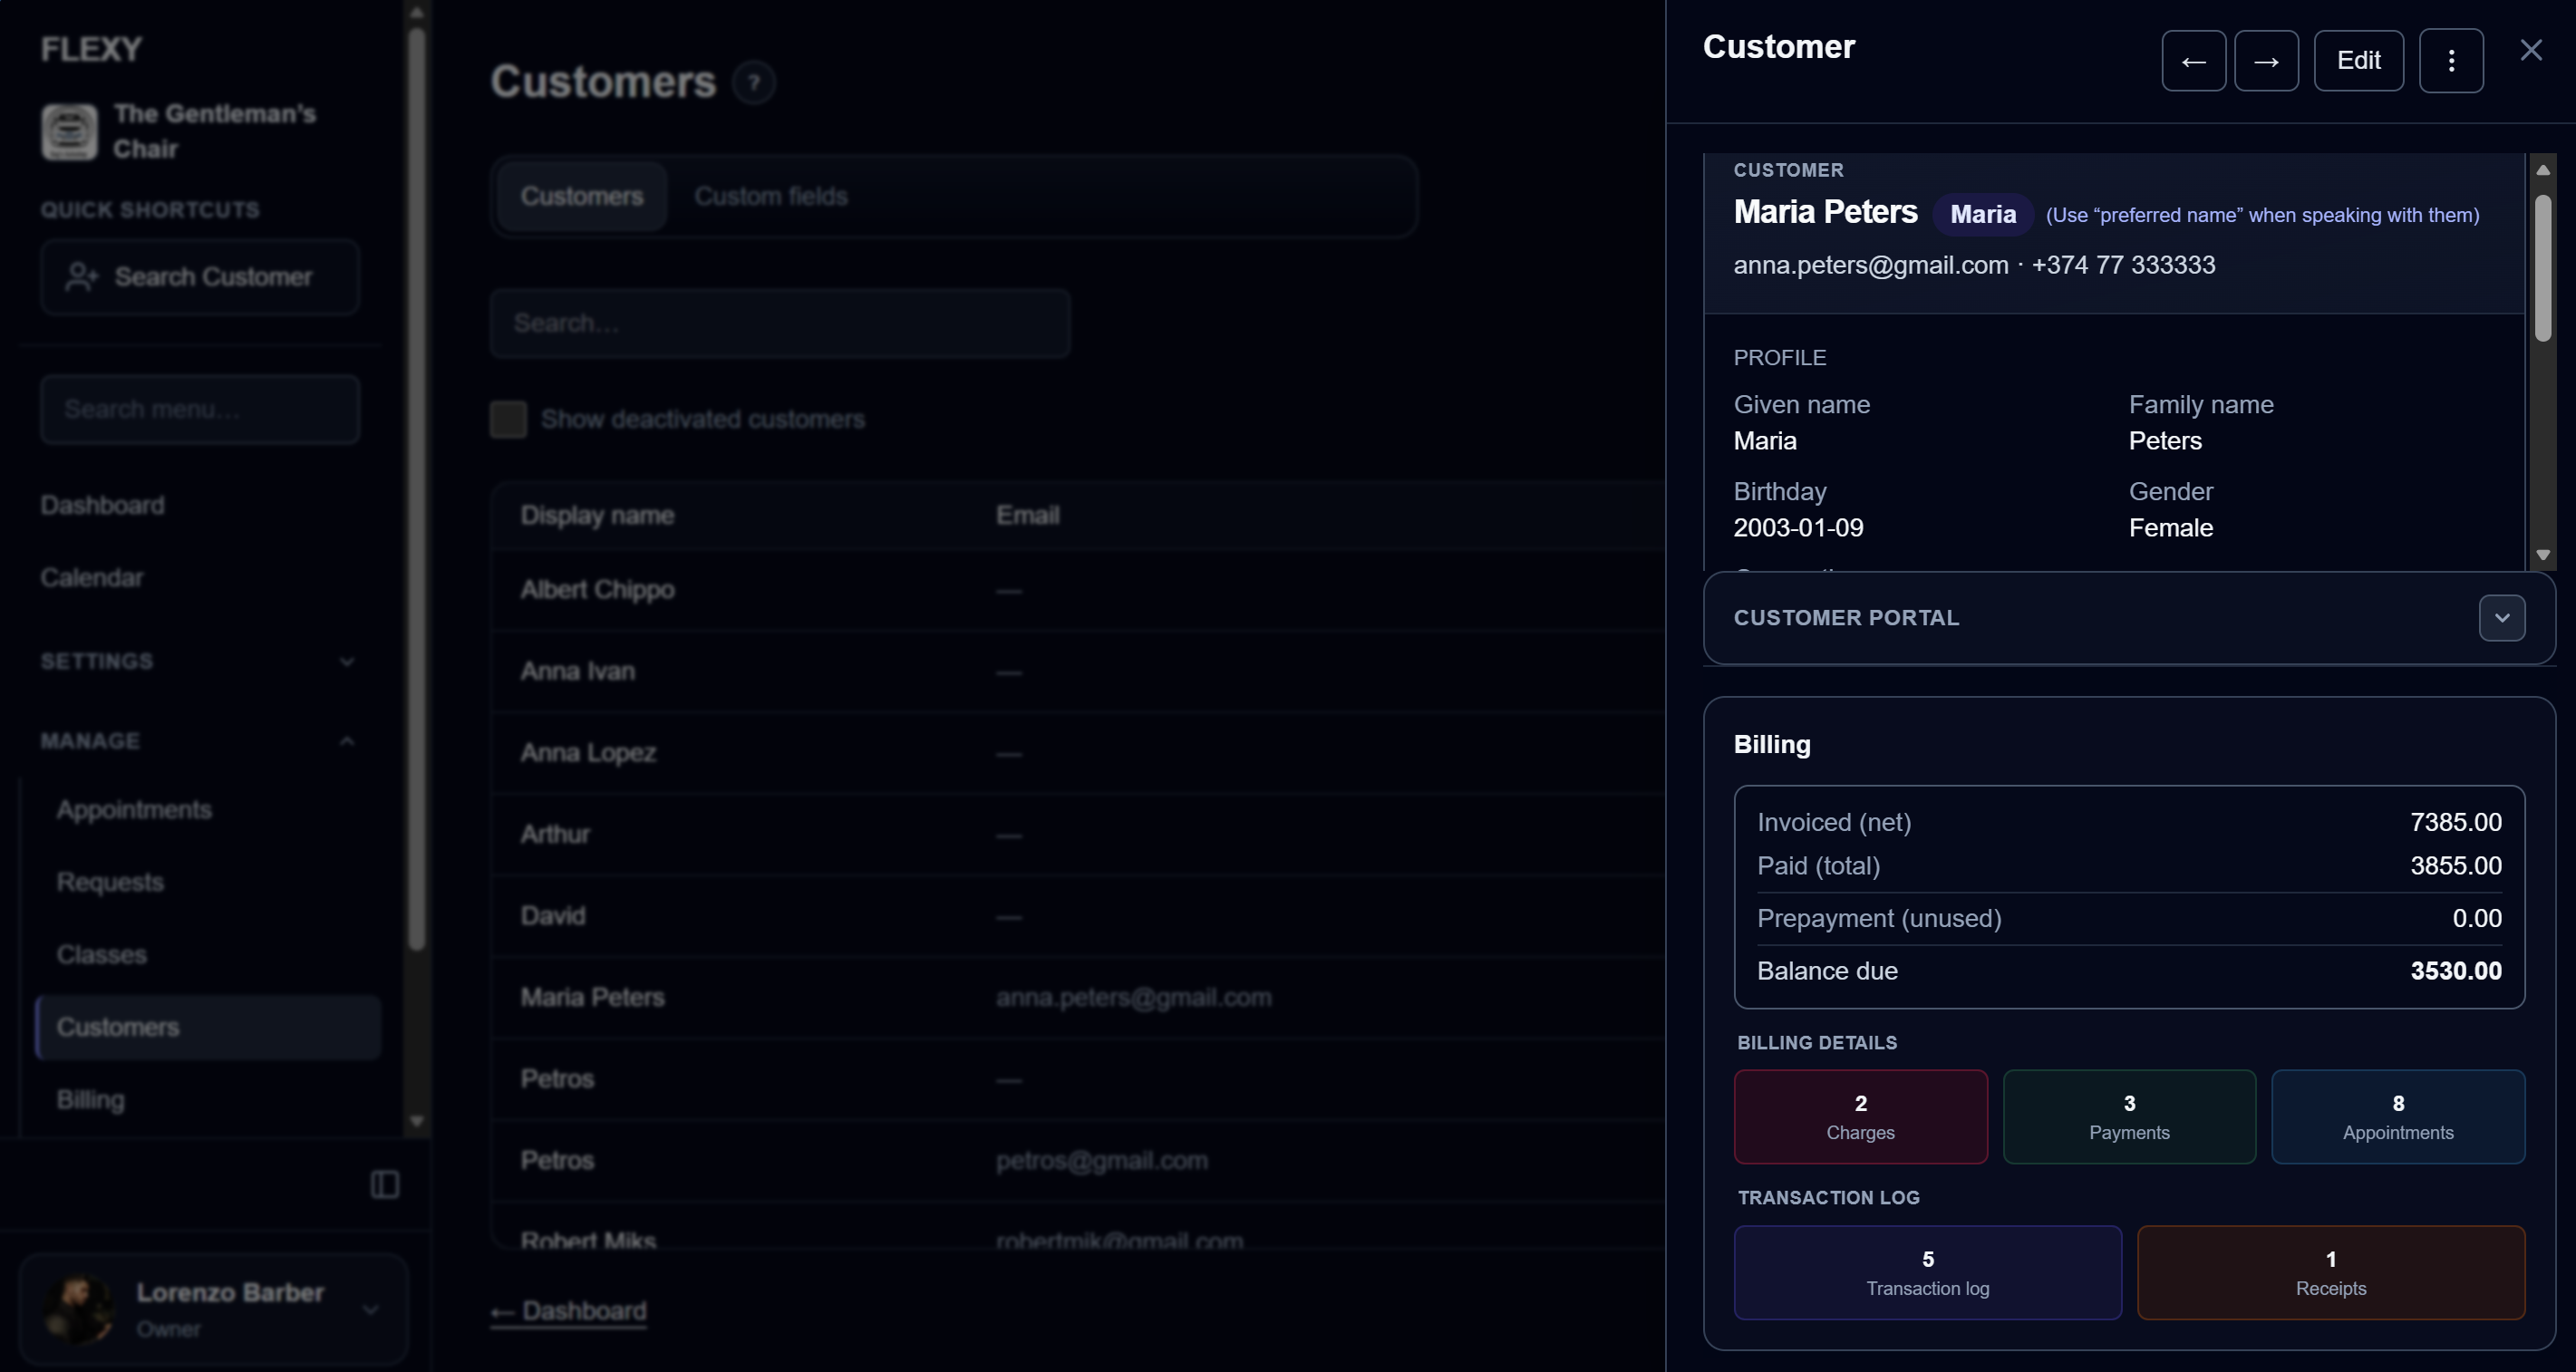Expand the Settings sidebar section
2576x1372 pixels.
click(346, 661)
